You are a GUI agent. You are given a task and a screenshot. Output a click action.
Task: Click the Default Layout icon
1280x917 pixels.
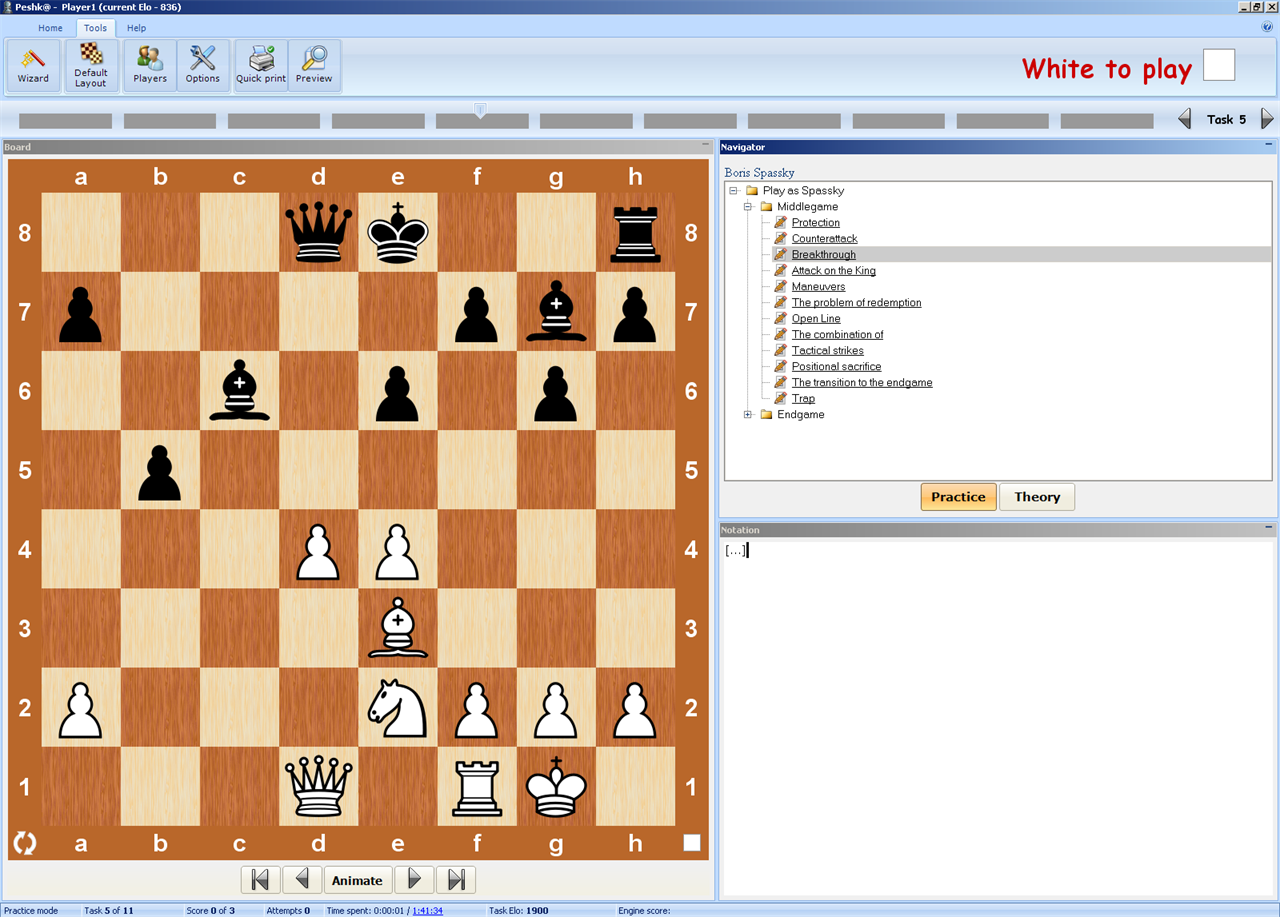click(x=91, y=65)
